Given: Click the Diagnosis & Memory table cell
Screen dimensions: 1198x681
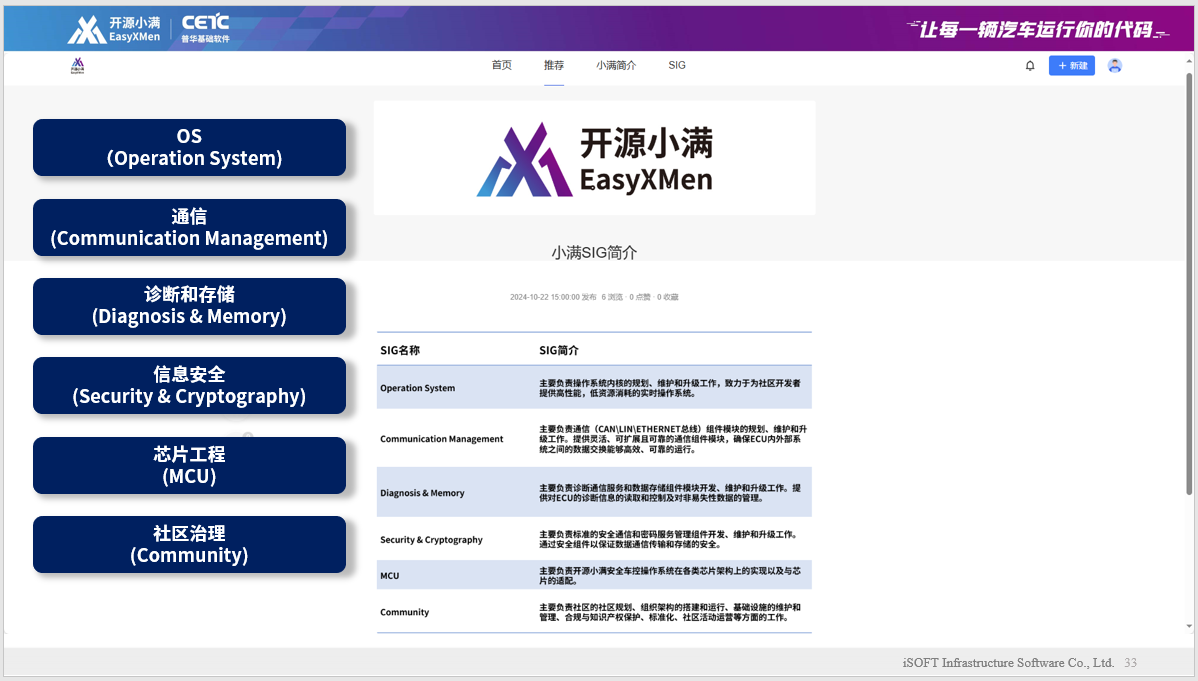Looking at the screenshot, I should (423, 493).
